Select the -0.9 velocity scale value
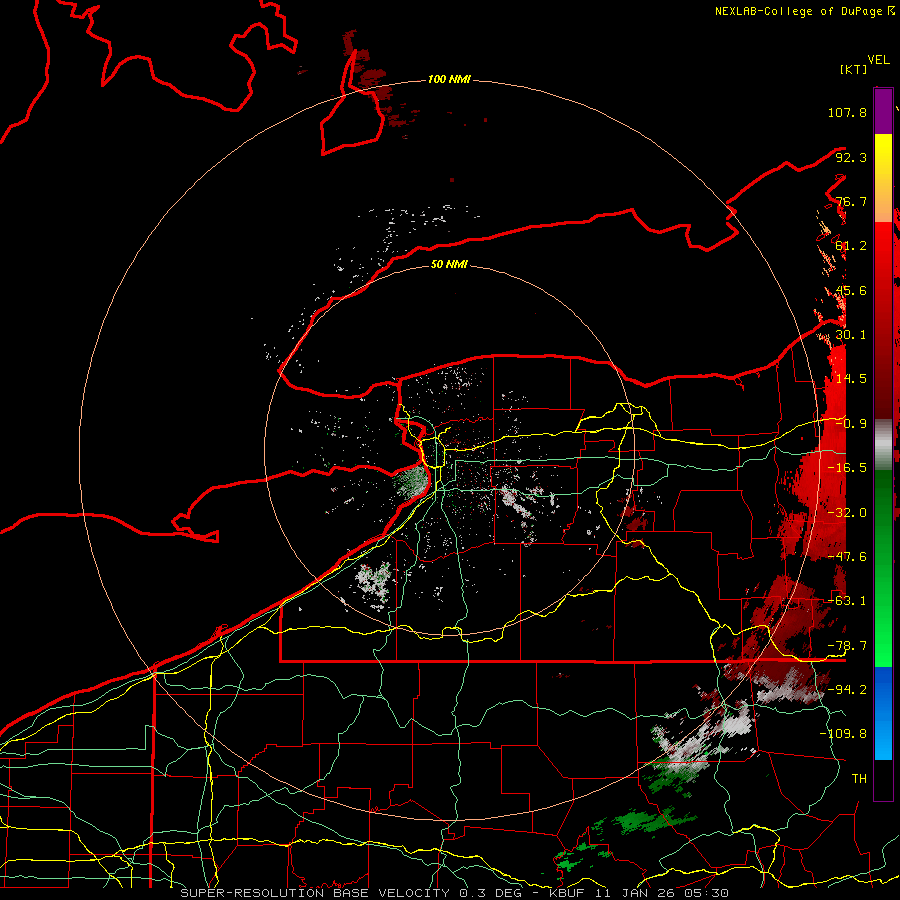The width and height of the screenshot is (900, 900). click(x=851, y=424)
